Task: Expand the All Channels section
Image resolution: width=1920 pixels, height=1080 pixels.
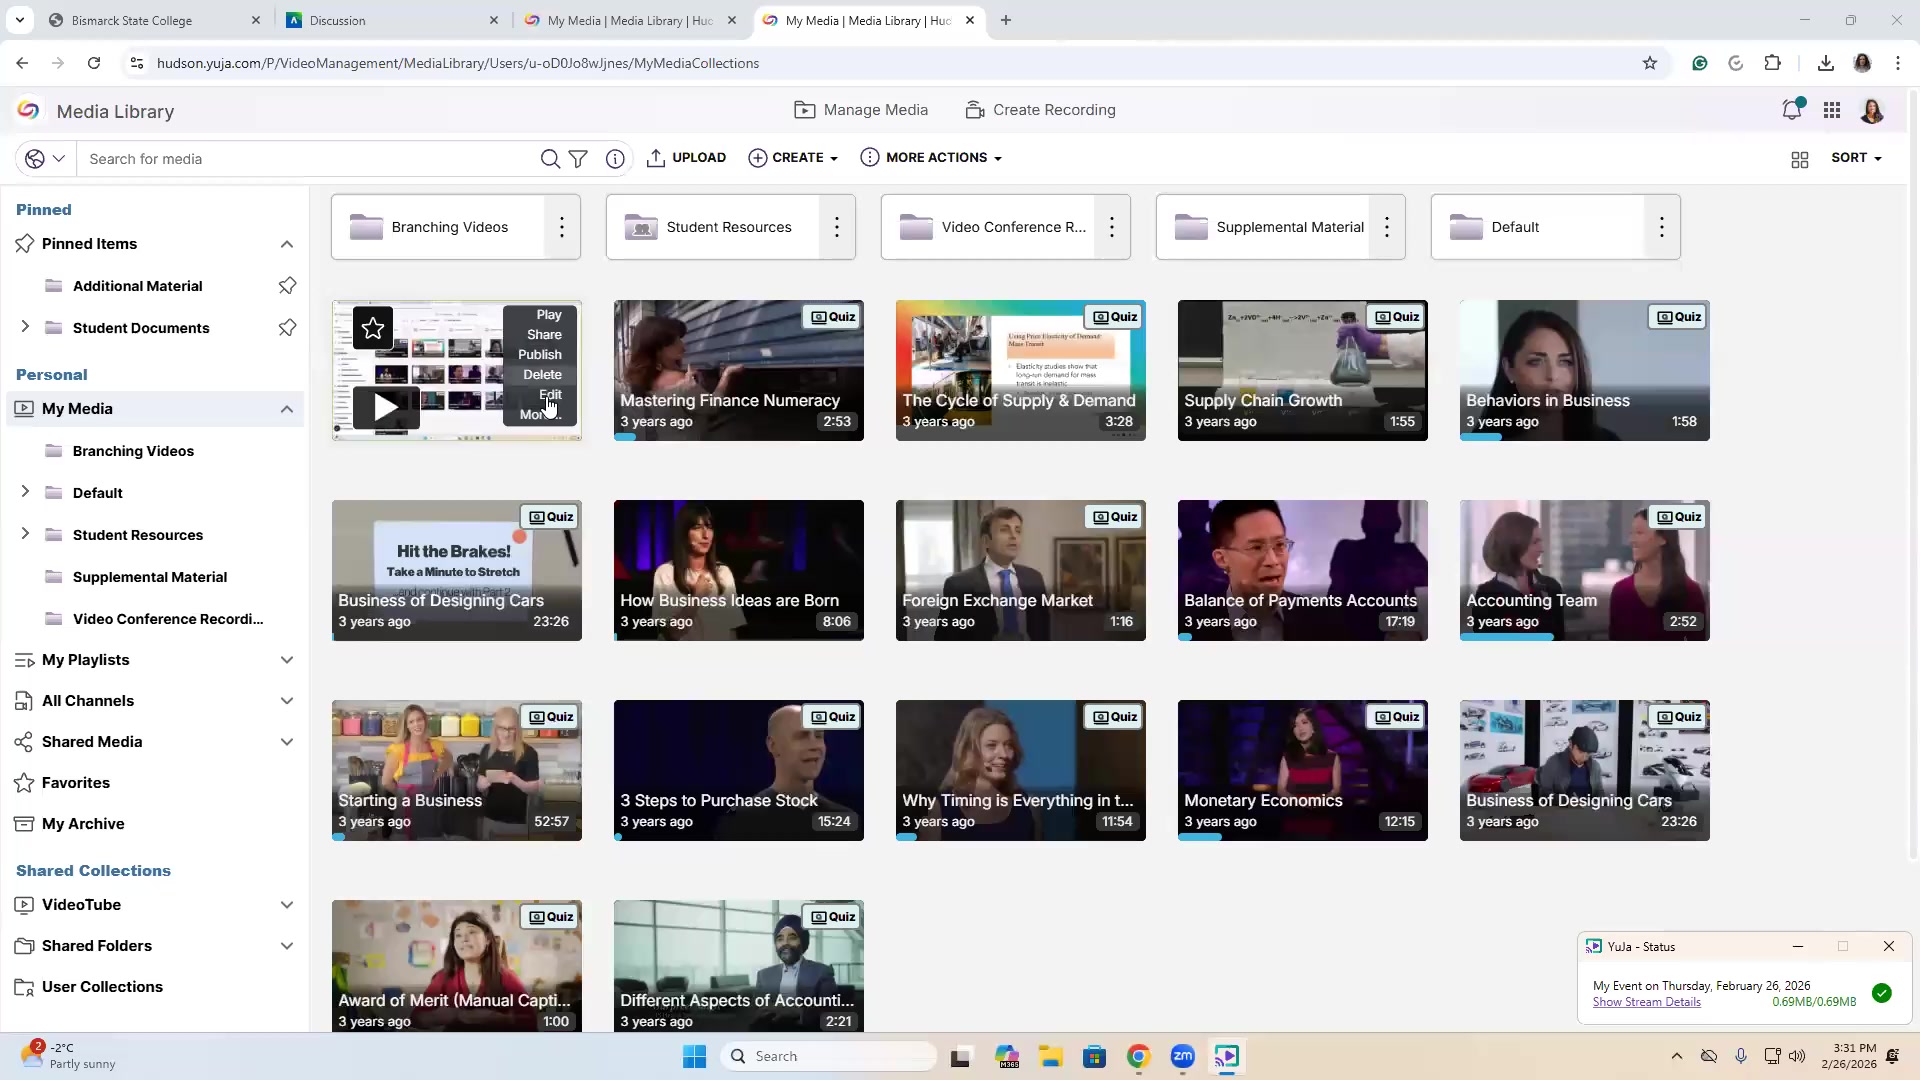Action: (287, 701)
